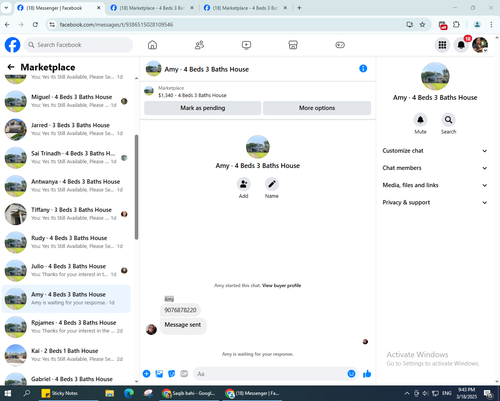Viewport: 500px width, 401px height.
Task: Open File Explorer from the taskbar
Action: point(110,393)
